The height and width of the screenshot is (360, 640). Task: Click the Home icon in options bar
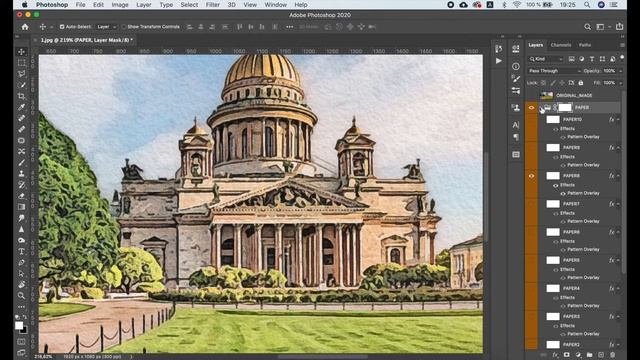coord(25,27)
